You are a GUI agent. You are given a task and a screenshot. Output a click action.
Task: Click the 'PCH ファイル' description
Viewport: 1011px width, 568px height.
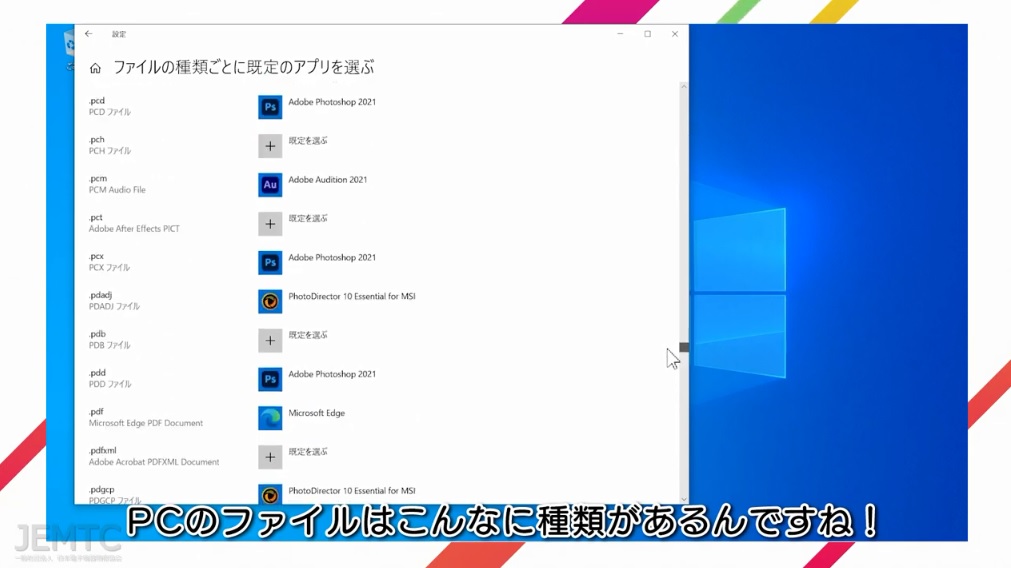(110, 151)
